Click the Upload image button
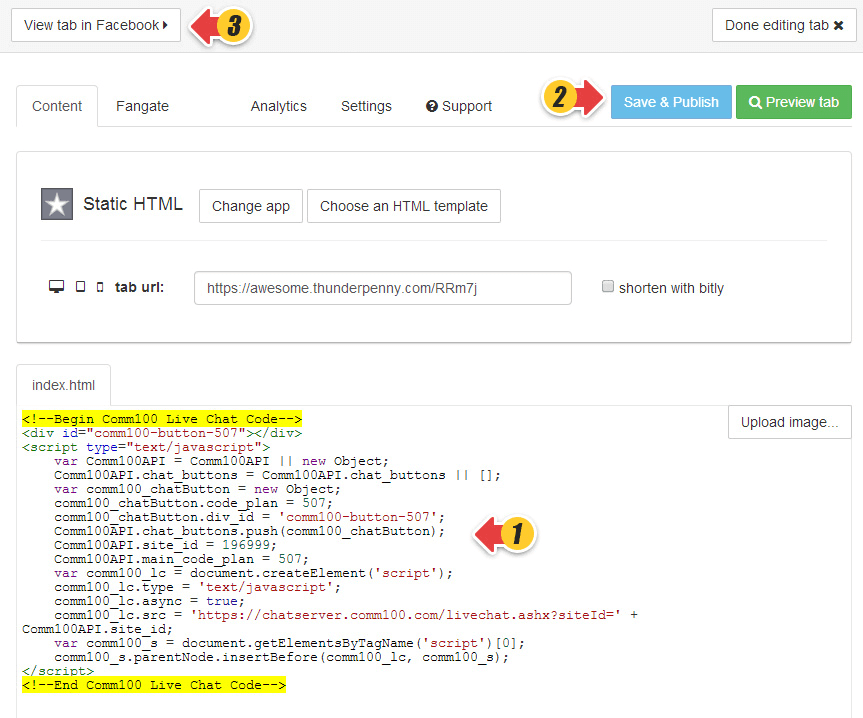Screen dimensions: 863x718 [x=789, y=422]
